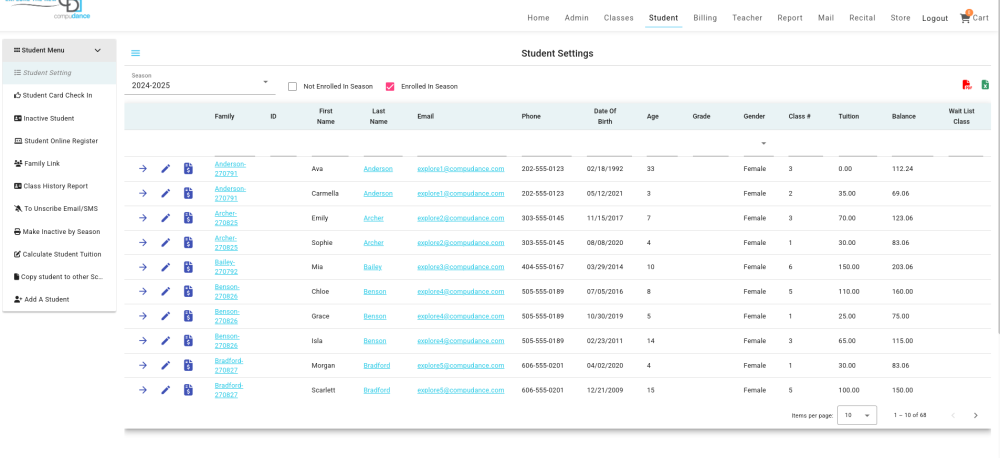Open the Admin menu
1000x458 pixels.
(x=577, y=18)
